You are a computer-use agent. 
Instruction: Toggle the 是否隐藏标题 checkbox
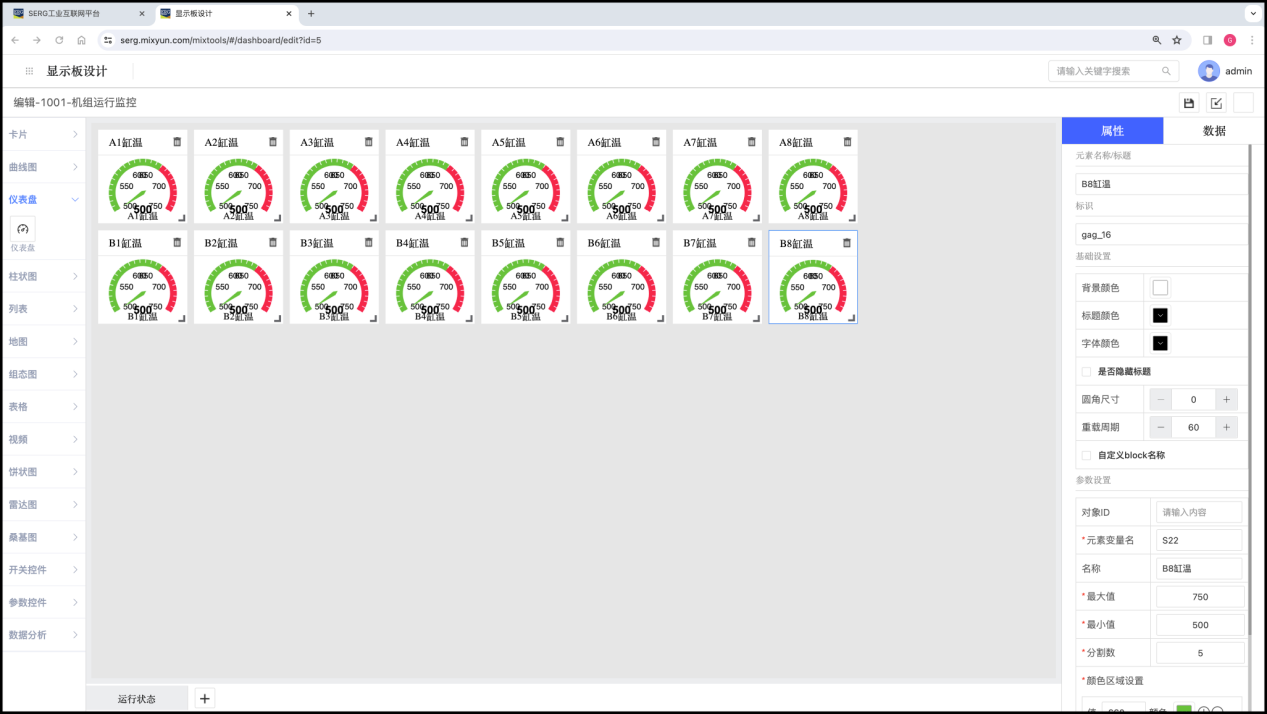[x=1087, y=371]
